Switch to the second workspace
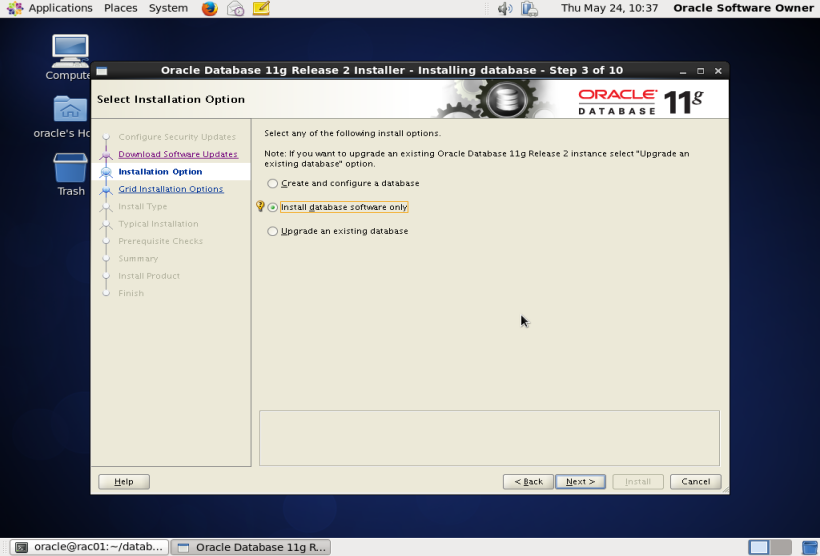Screen dimensions: 820x556 (x=781, y=547)
